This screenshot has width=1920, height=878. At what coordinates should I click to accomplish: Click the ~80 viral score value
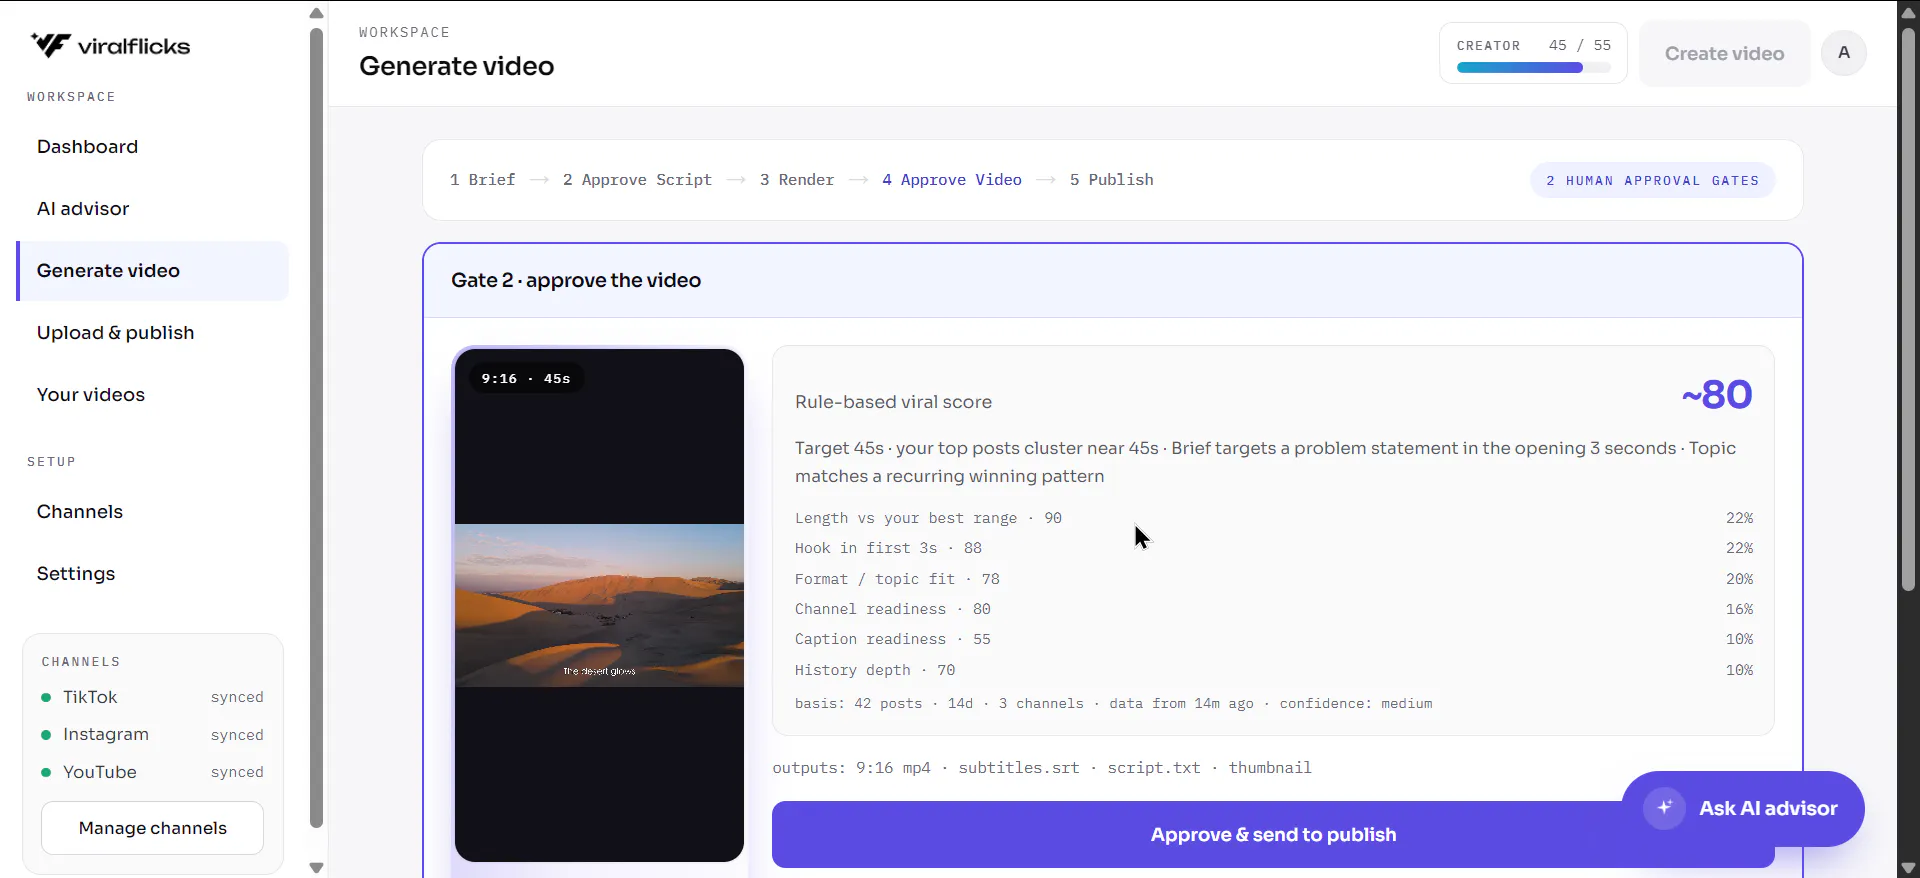tap(1716, 395)
